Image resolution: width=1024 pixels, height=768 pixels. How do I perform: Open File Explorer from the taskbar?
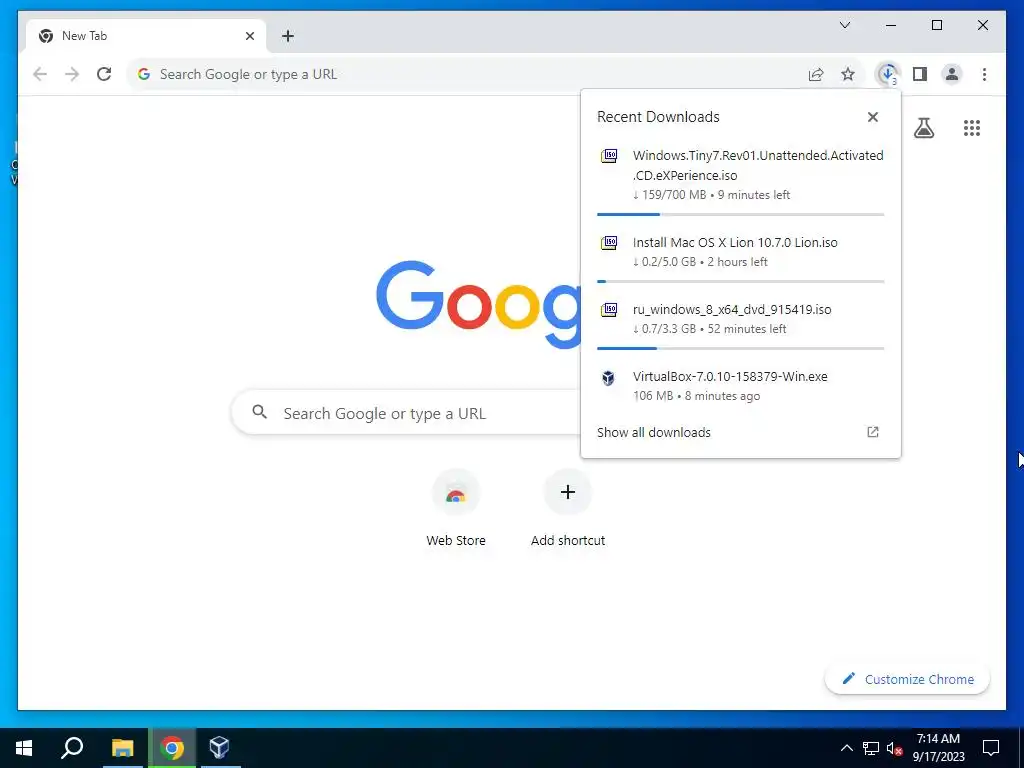pyautogui.click(x=122, y=748)
